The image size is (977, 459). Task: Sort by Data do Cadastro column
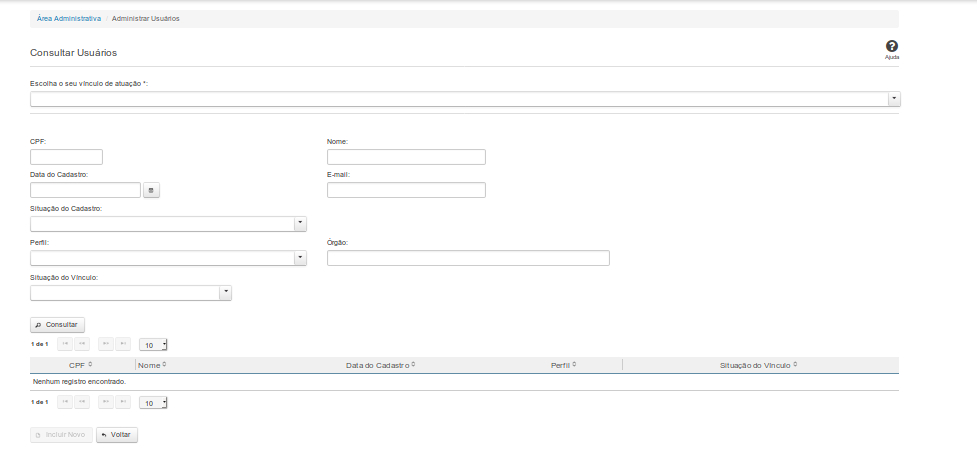coord(380,365)
